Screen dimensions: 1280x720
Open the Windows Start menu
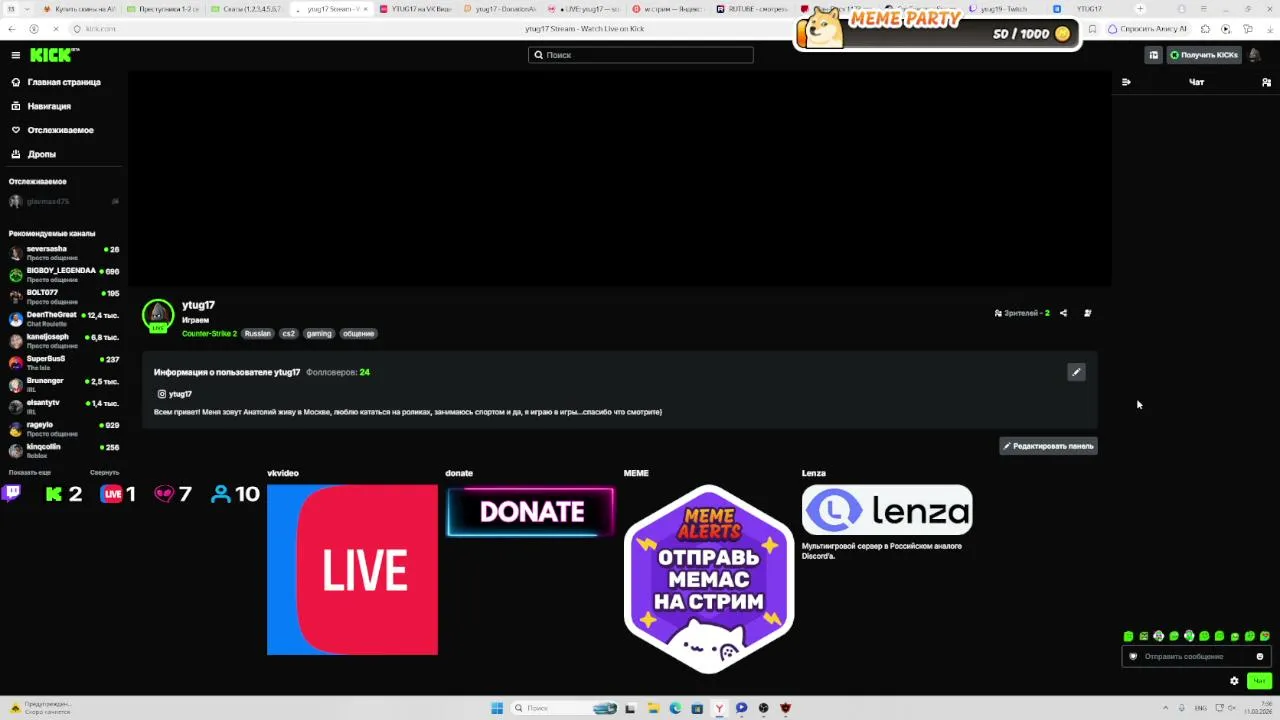click(x=497, y=708)
